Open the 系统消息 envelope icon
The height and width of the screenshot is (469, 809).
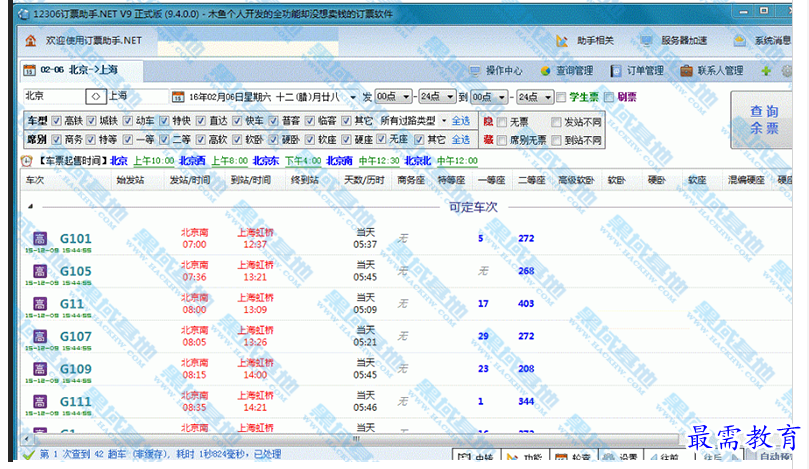point(739,41)
